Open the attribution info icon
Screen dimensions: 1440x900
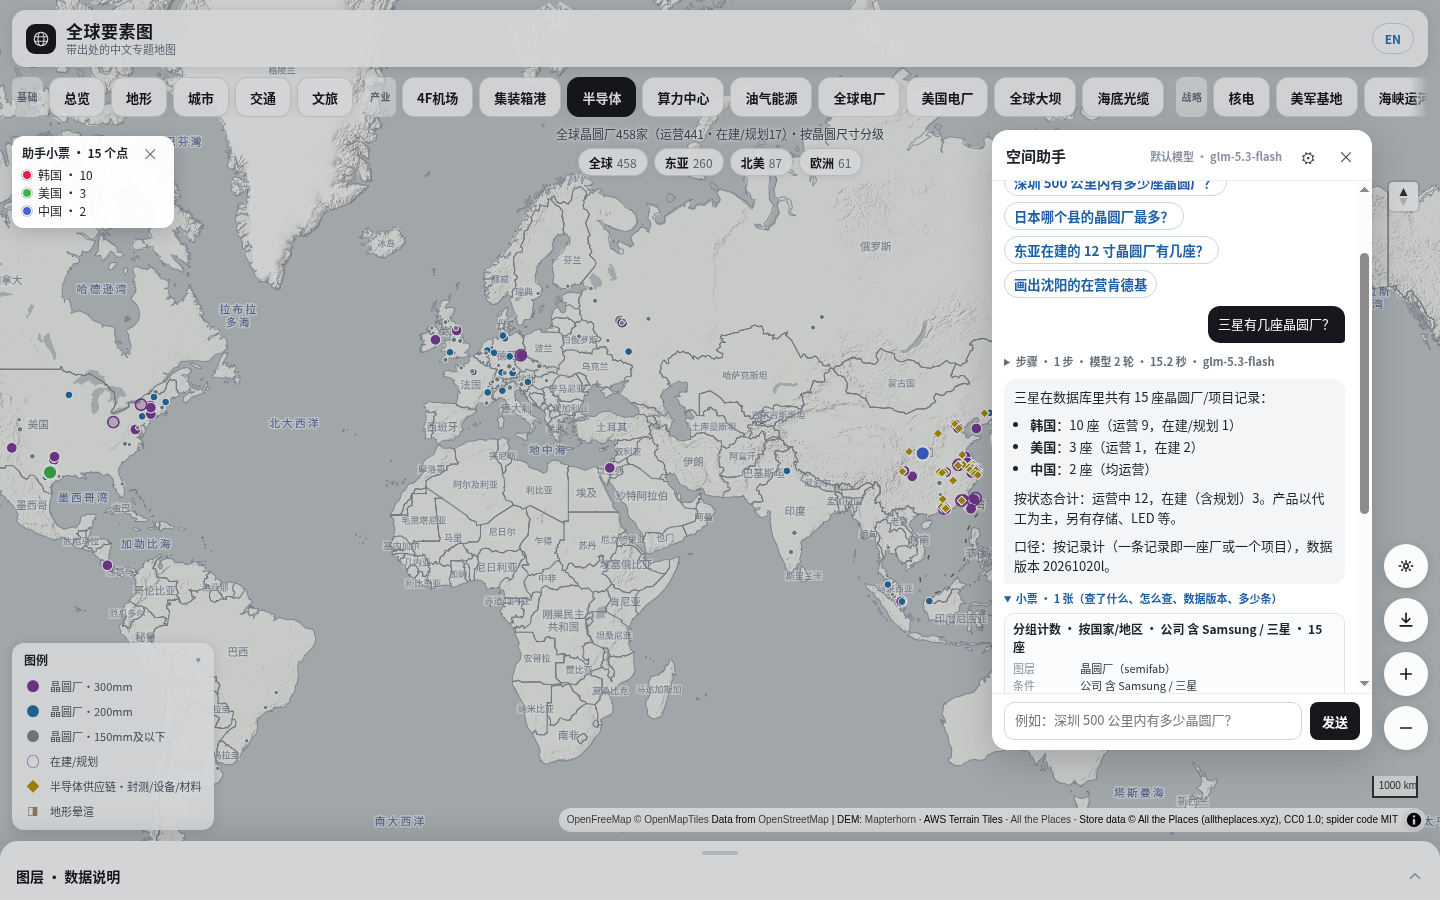coord(1414,820)
